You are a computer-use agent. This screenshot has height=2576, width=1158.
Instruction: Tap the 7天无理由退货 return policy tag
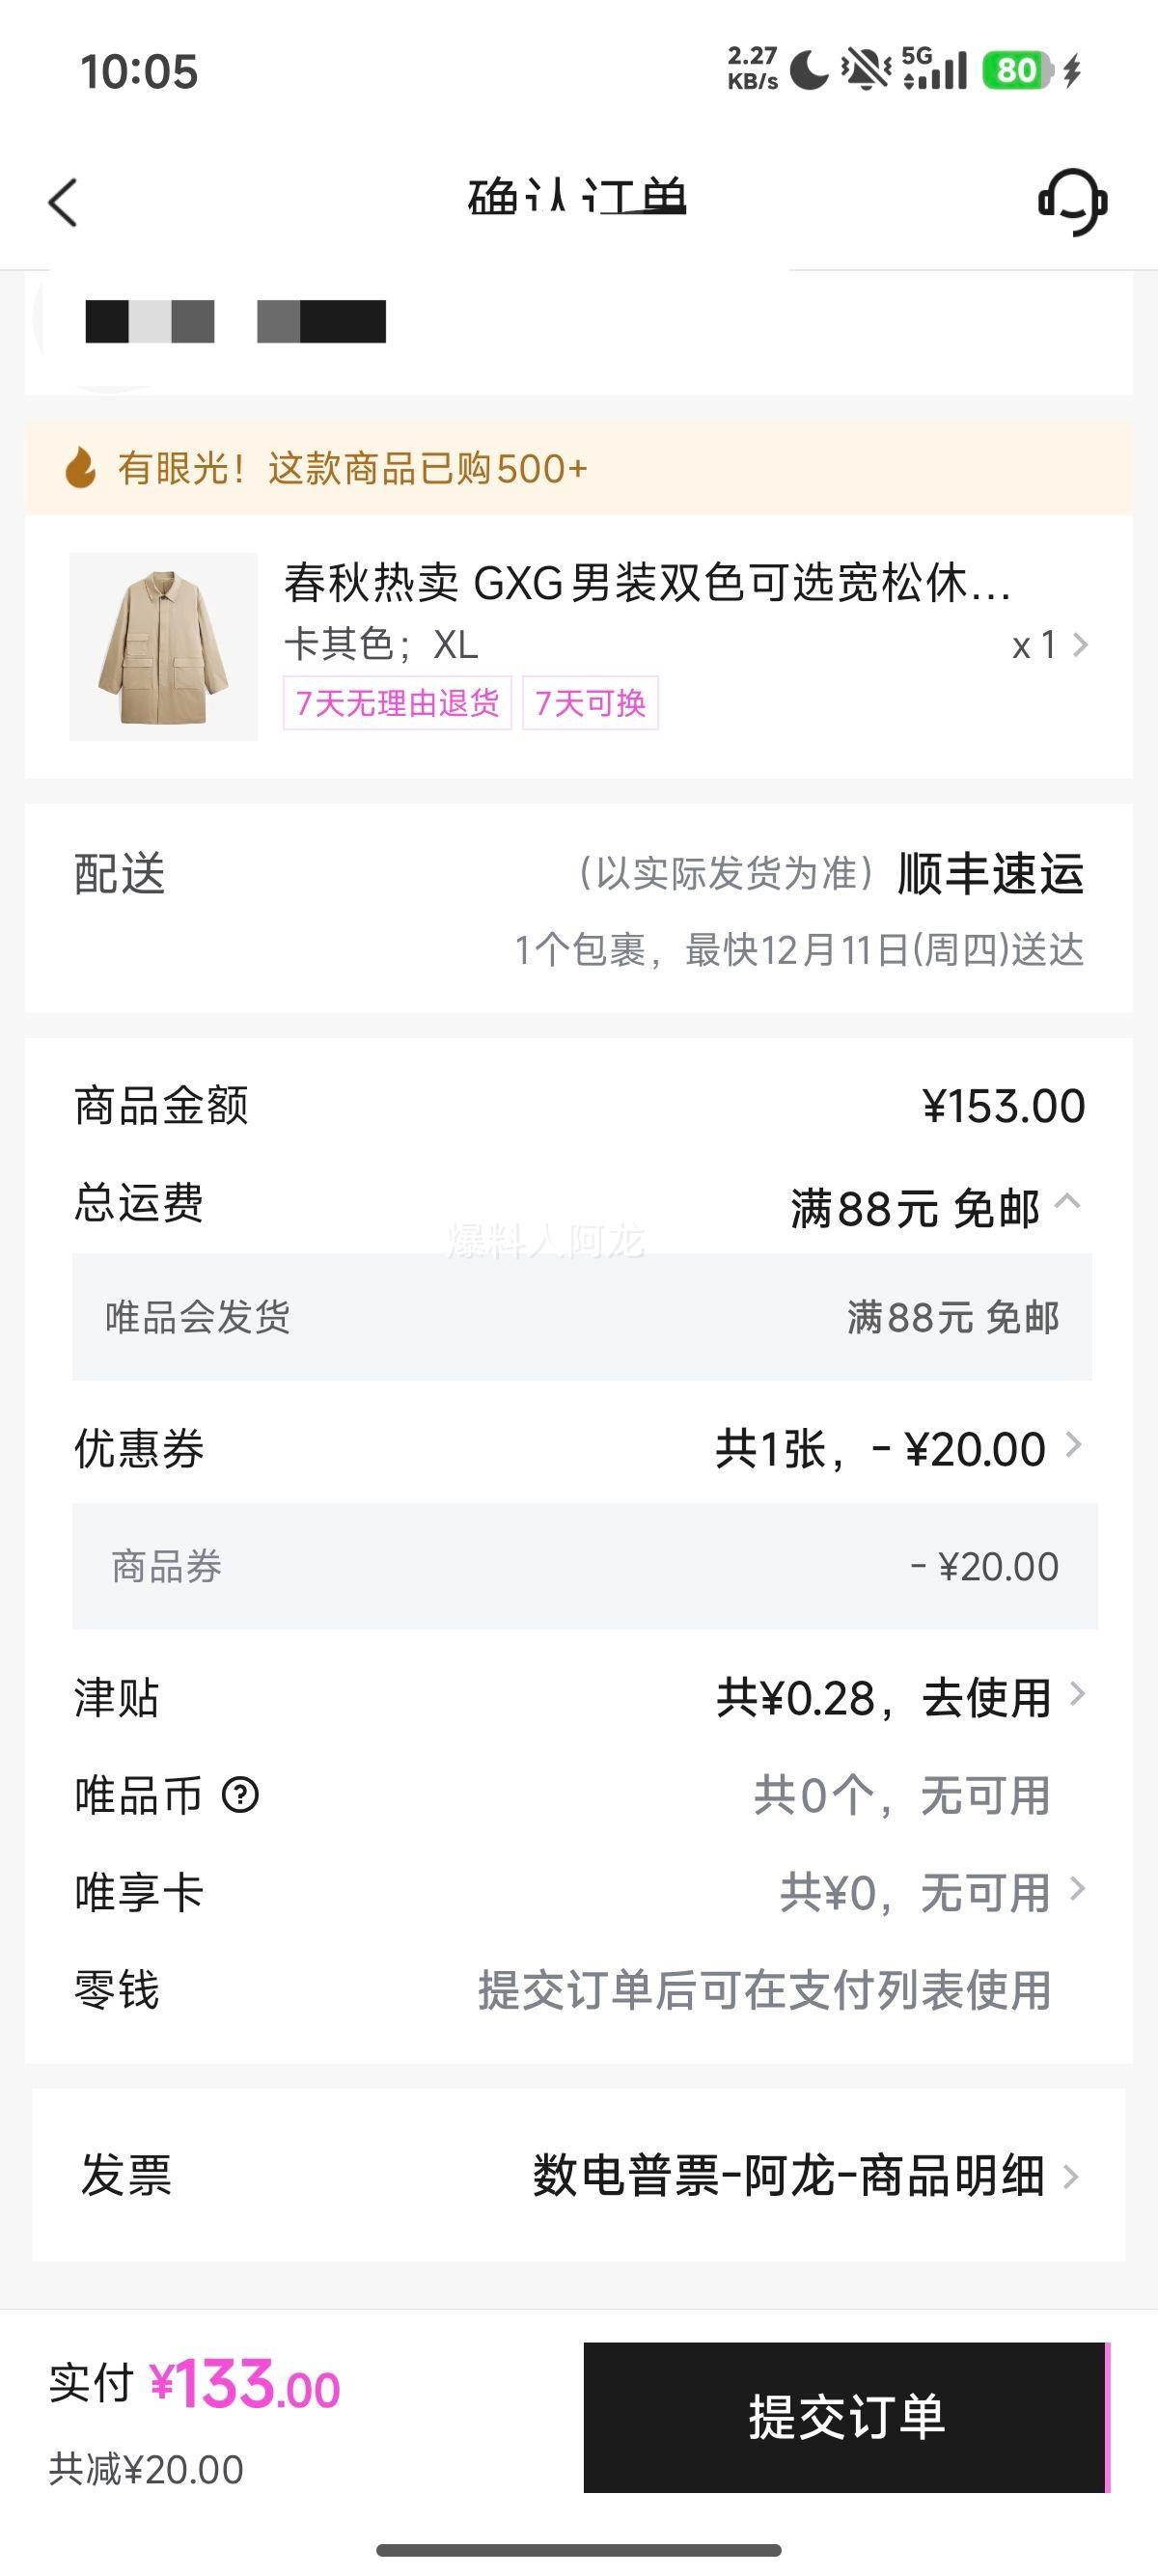tap(397, 703)
